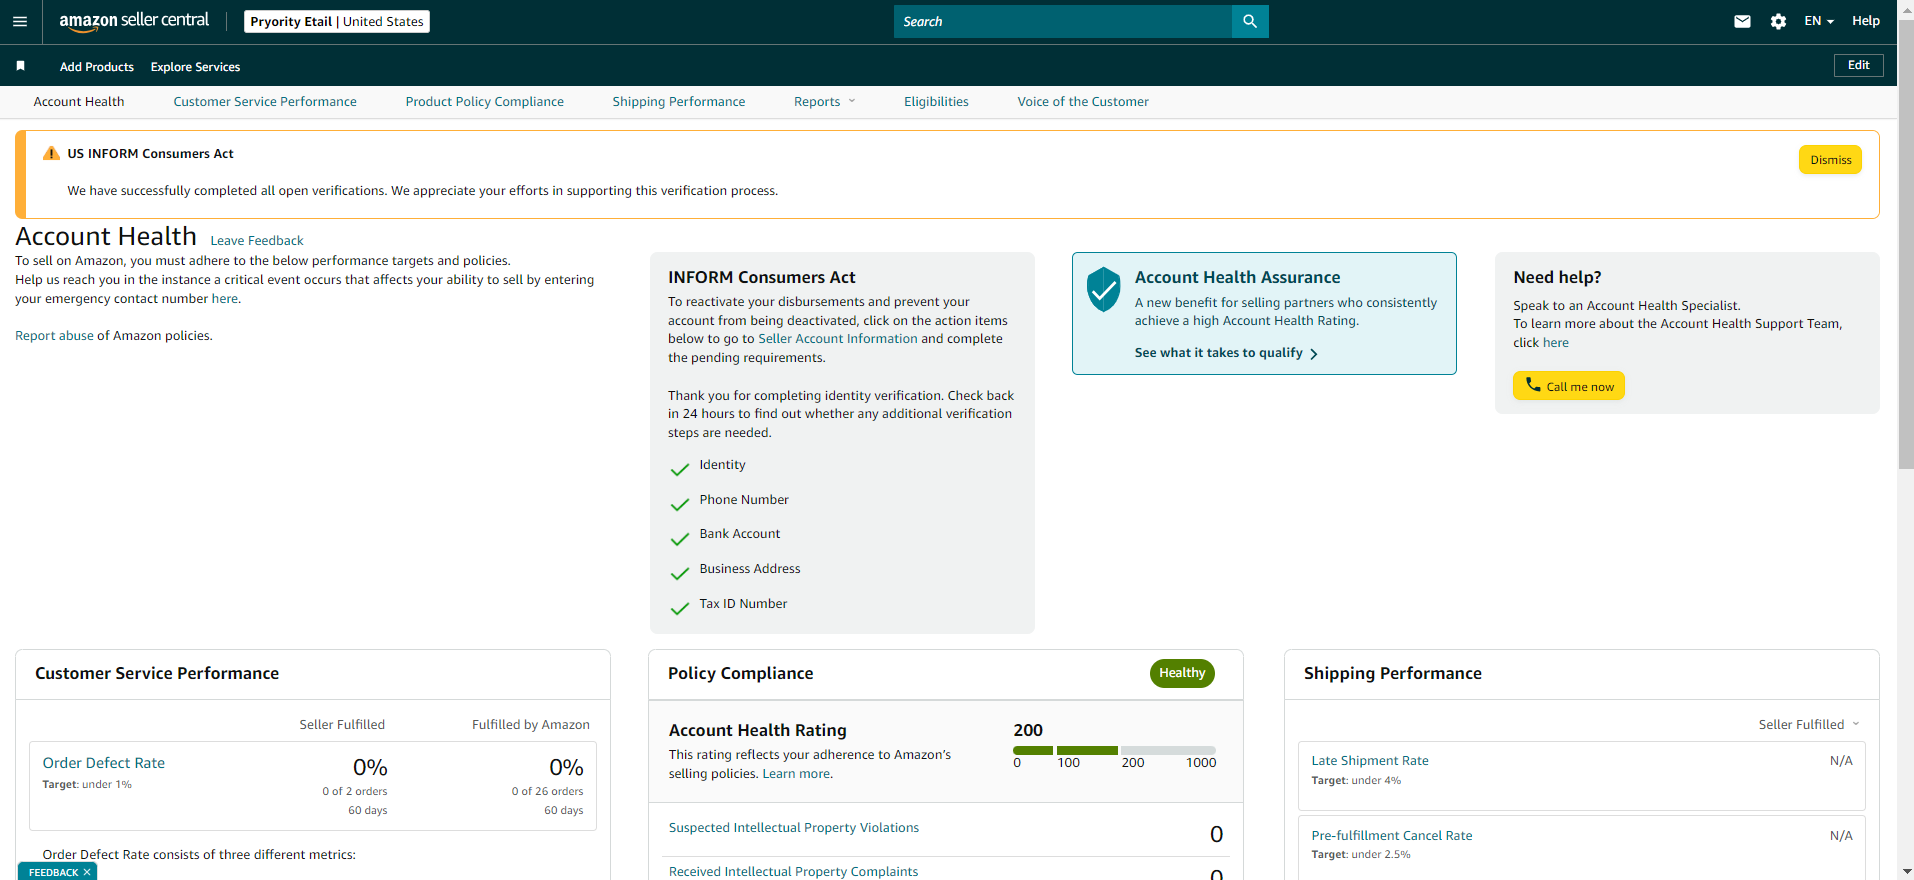Screen dimensions: 1914x880
Task: Click the Shipping Performance card heading
Action: click(1393, 674)
